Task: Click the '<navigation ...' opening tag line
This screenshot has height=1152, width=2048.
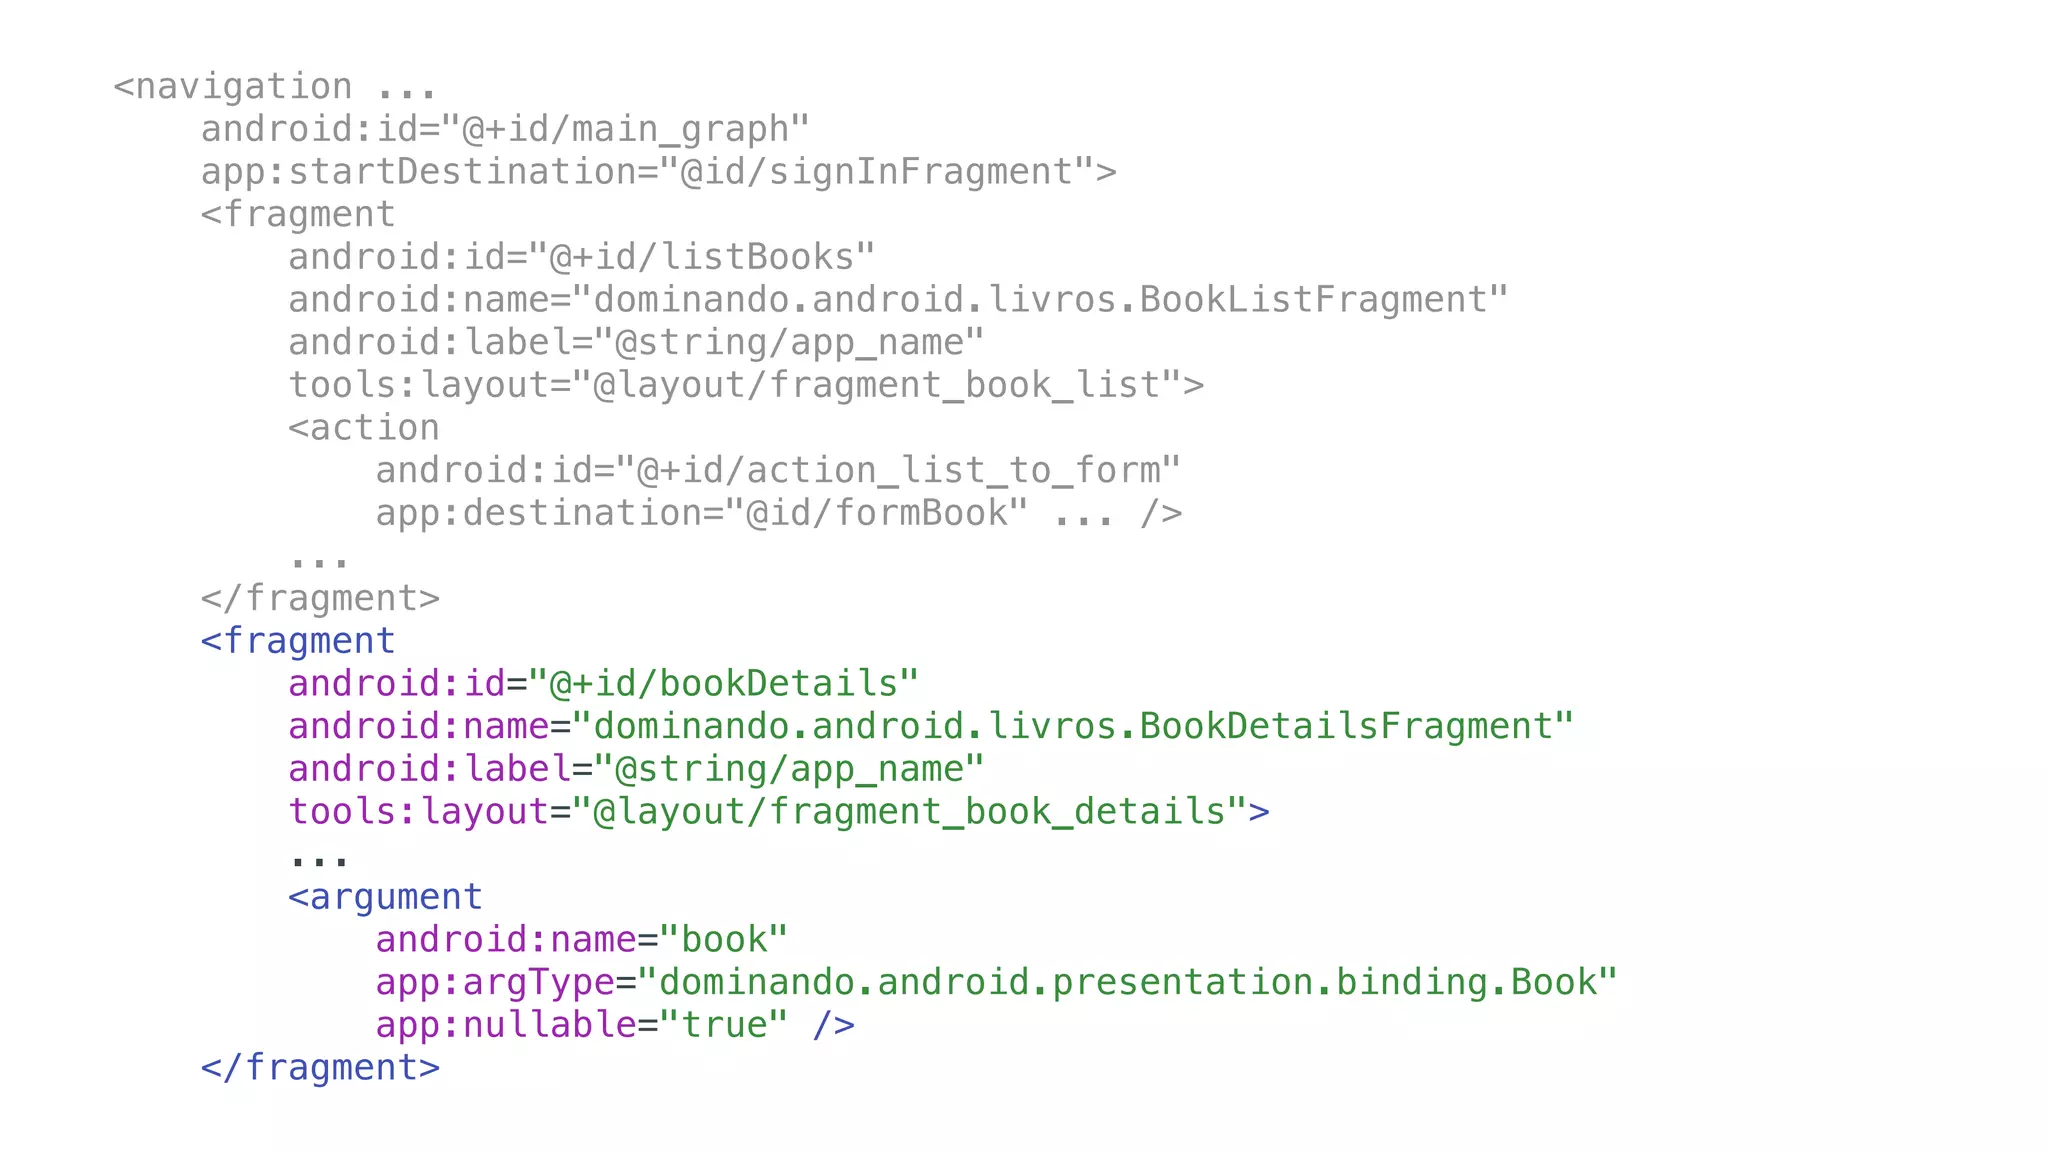Action: pyautogui.click(x=275, y=87)
